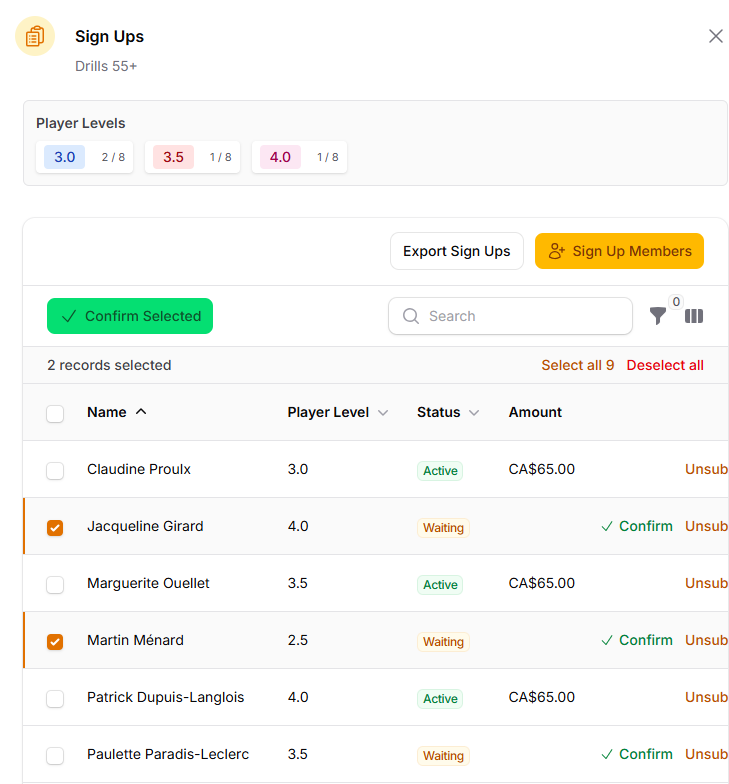Open the column visibility icon
The width and height of the screenshot is (729, 784).
click(694, 316)
